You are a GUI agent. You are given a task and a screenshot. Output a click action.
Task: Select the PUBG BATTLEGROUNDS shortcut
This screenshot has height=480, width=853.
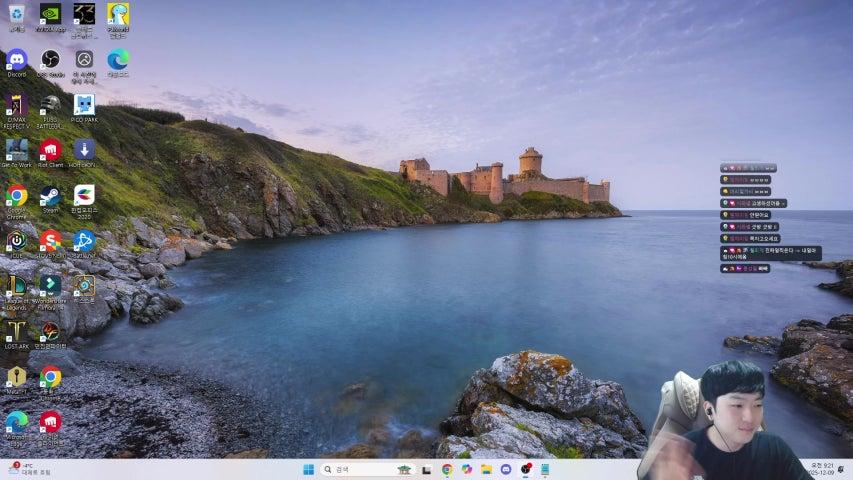click(50, 106)
